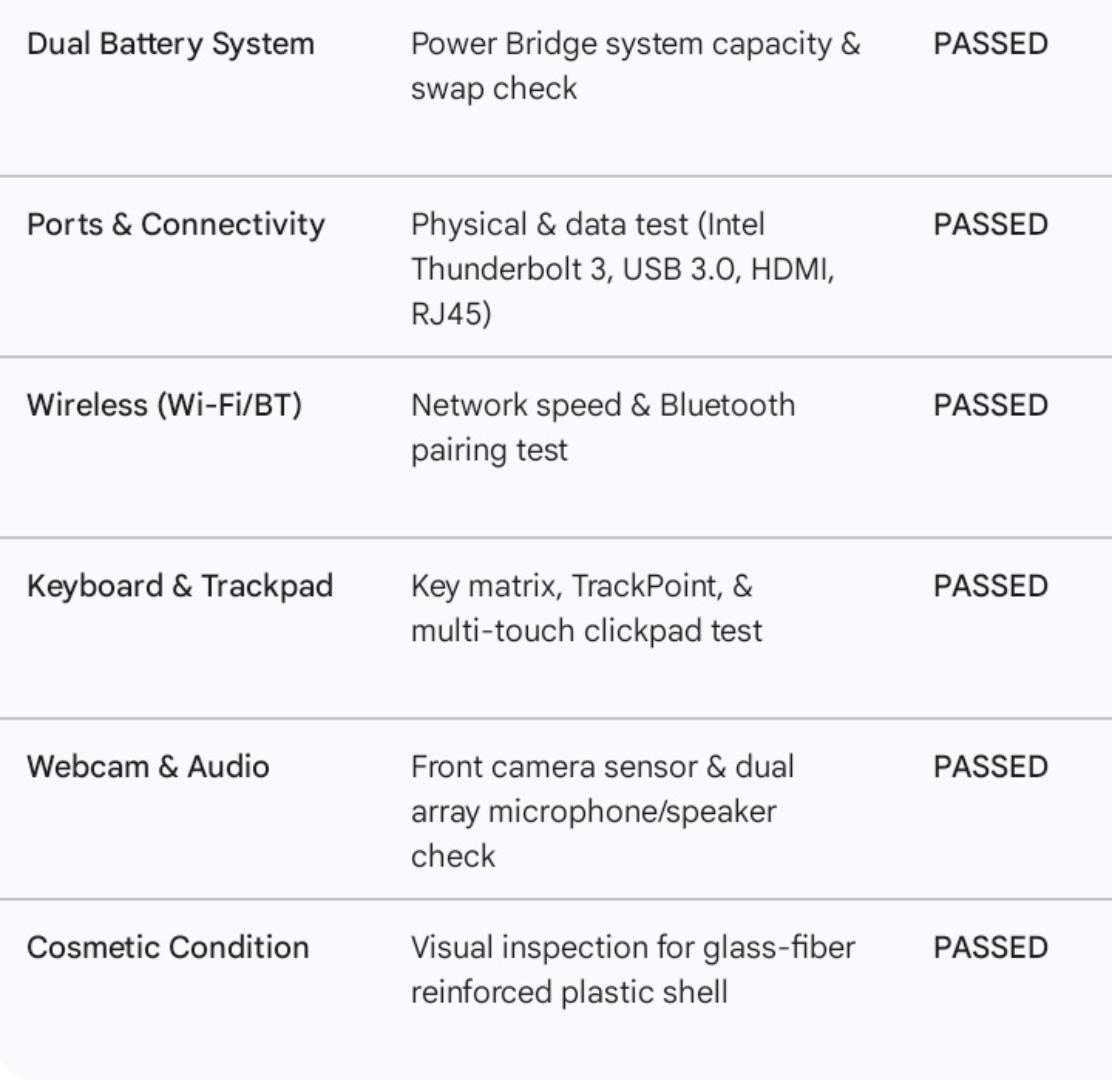This screenshot has width=1112, height=1080.
Task: Click the Network speed & Bluetooth pairing text
Action: pos(603,428)
